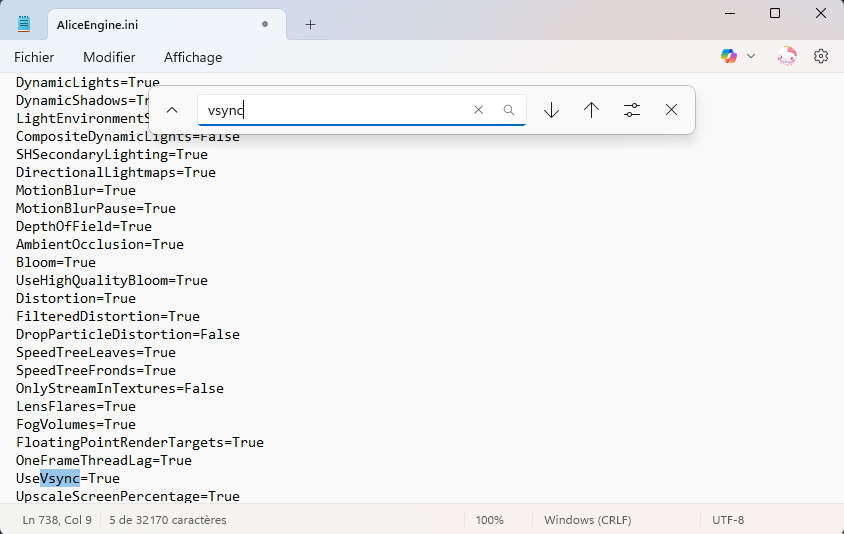The width and height of the screenshot is (844, 534).
Task: Click the FilteredDistortion=True line
Action: pos(108,316)
